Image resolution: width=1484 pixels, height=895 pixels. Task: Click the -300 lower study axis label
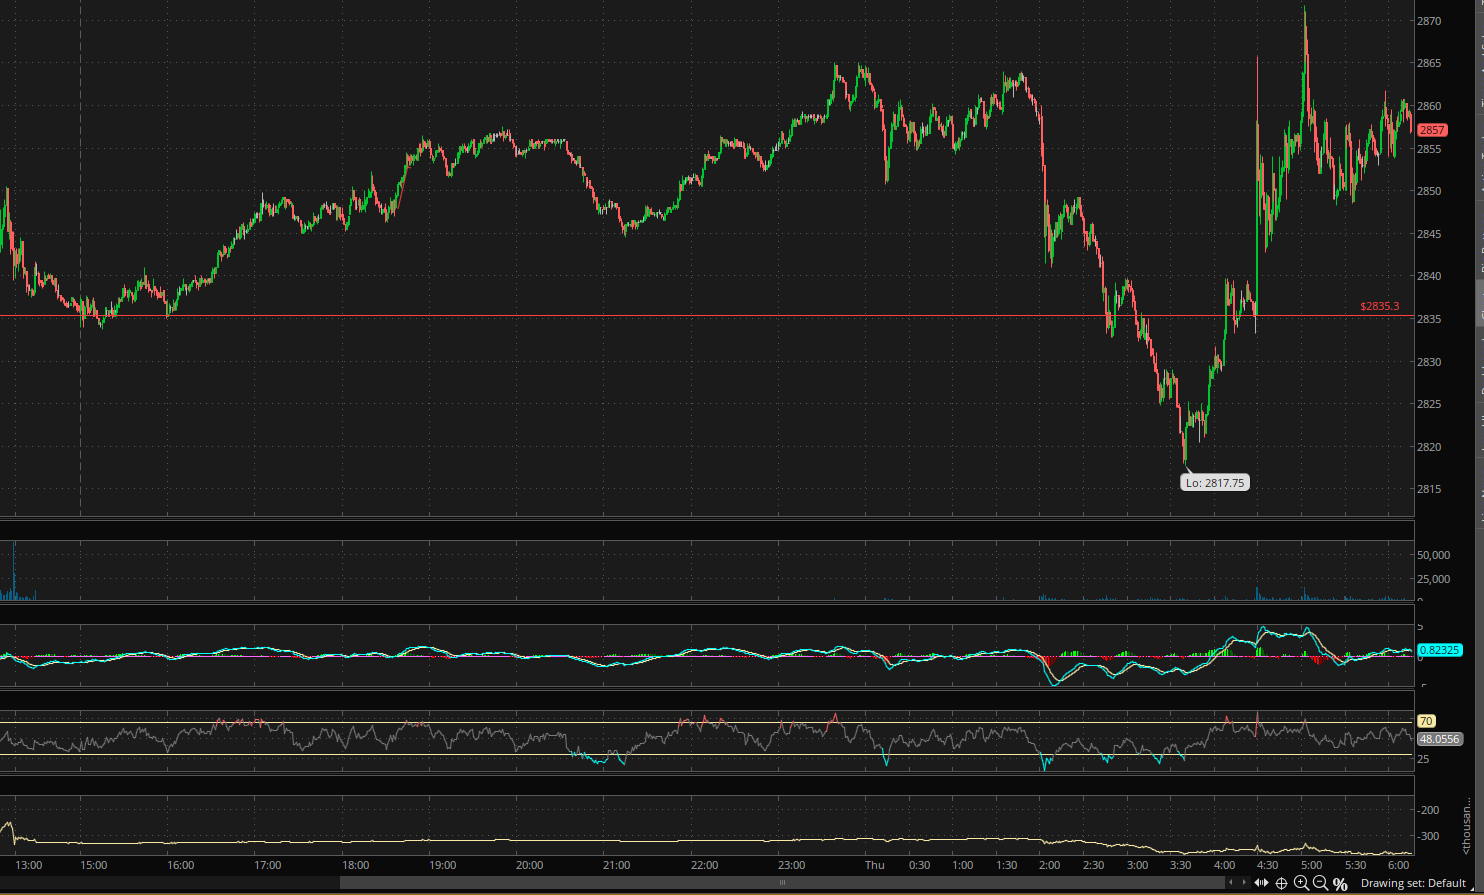click(x=1429, y=836)
